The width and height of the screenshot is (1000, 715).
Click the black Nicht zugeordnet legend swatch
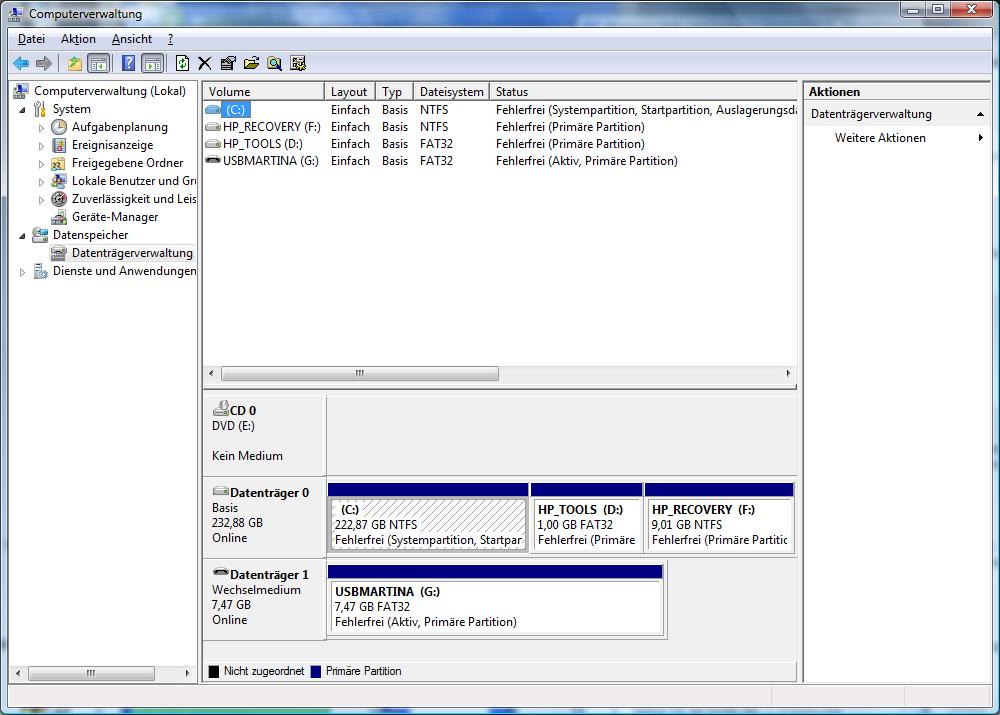214,672
